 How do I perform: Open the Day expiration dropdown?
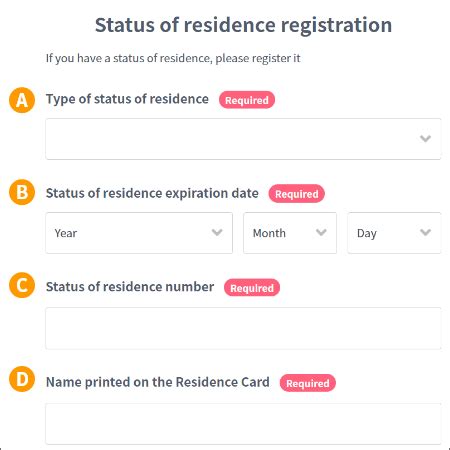pos(394,233)
